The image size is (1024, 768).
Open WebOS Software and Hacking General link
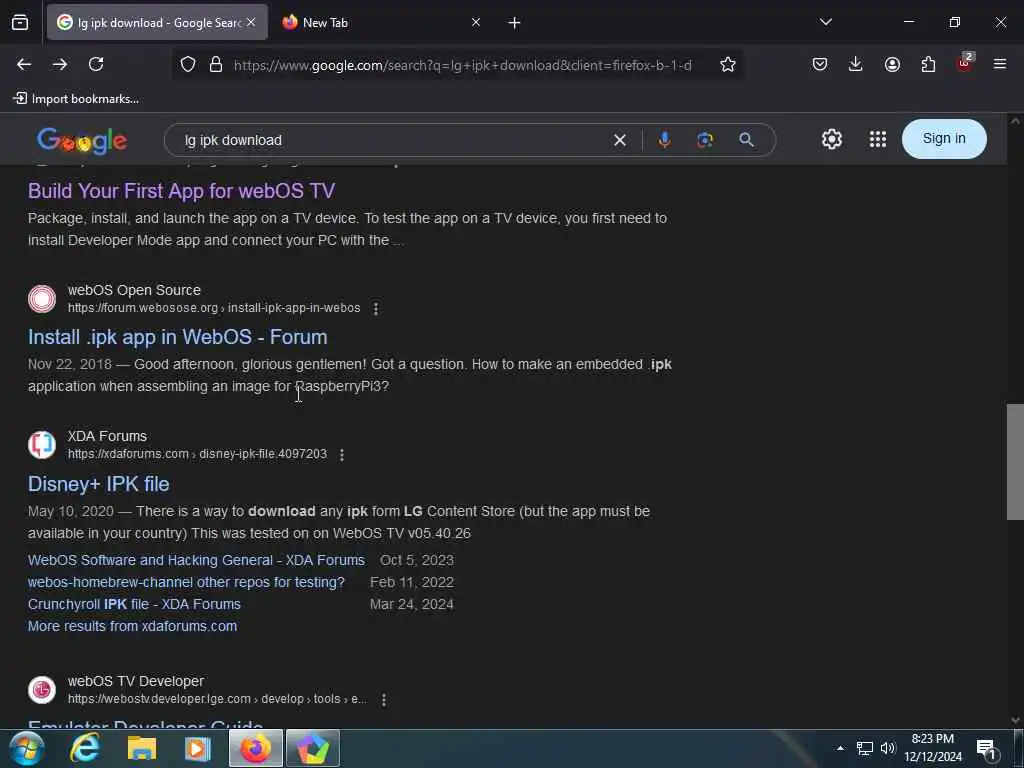pos(197,560)
